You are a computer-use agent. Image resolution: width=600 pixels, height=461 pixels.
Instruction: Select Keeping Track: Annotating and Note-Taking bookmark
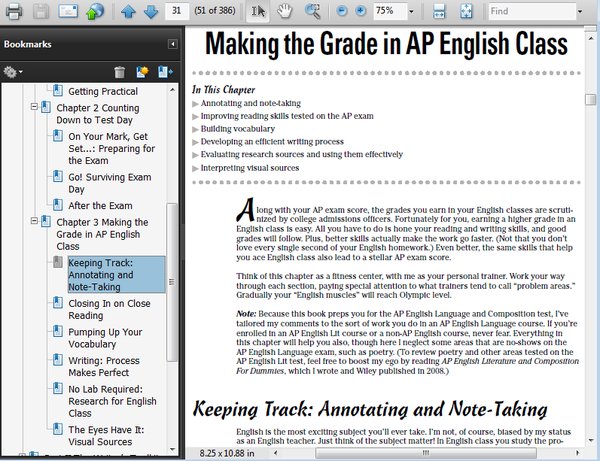click(x=116, y=275)
